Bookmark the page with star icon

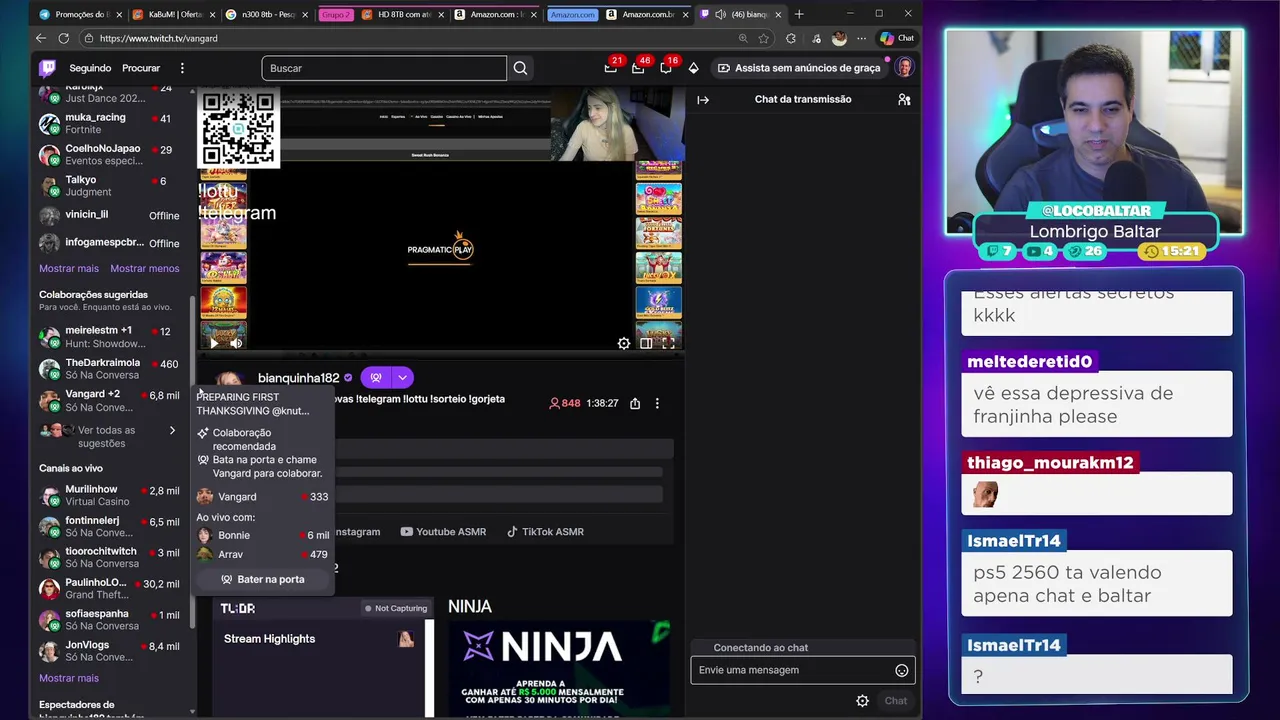coord(764,38)
